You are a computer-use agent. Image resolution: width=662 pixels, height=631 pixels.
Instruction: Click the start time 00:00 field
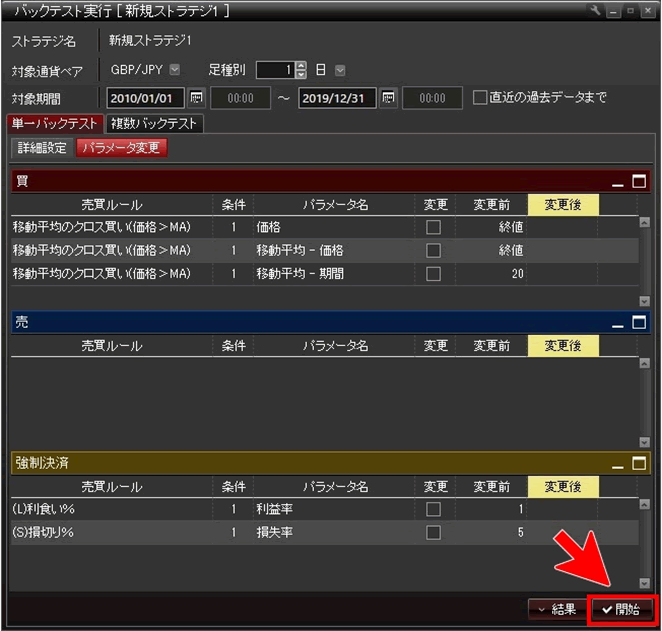click(x=240, y=98)
